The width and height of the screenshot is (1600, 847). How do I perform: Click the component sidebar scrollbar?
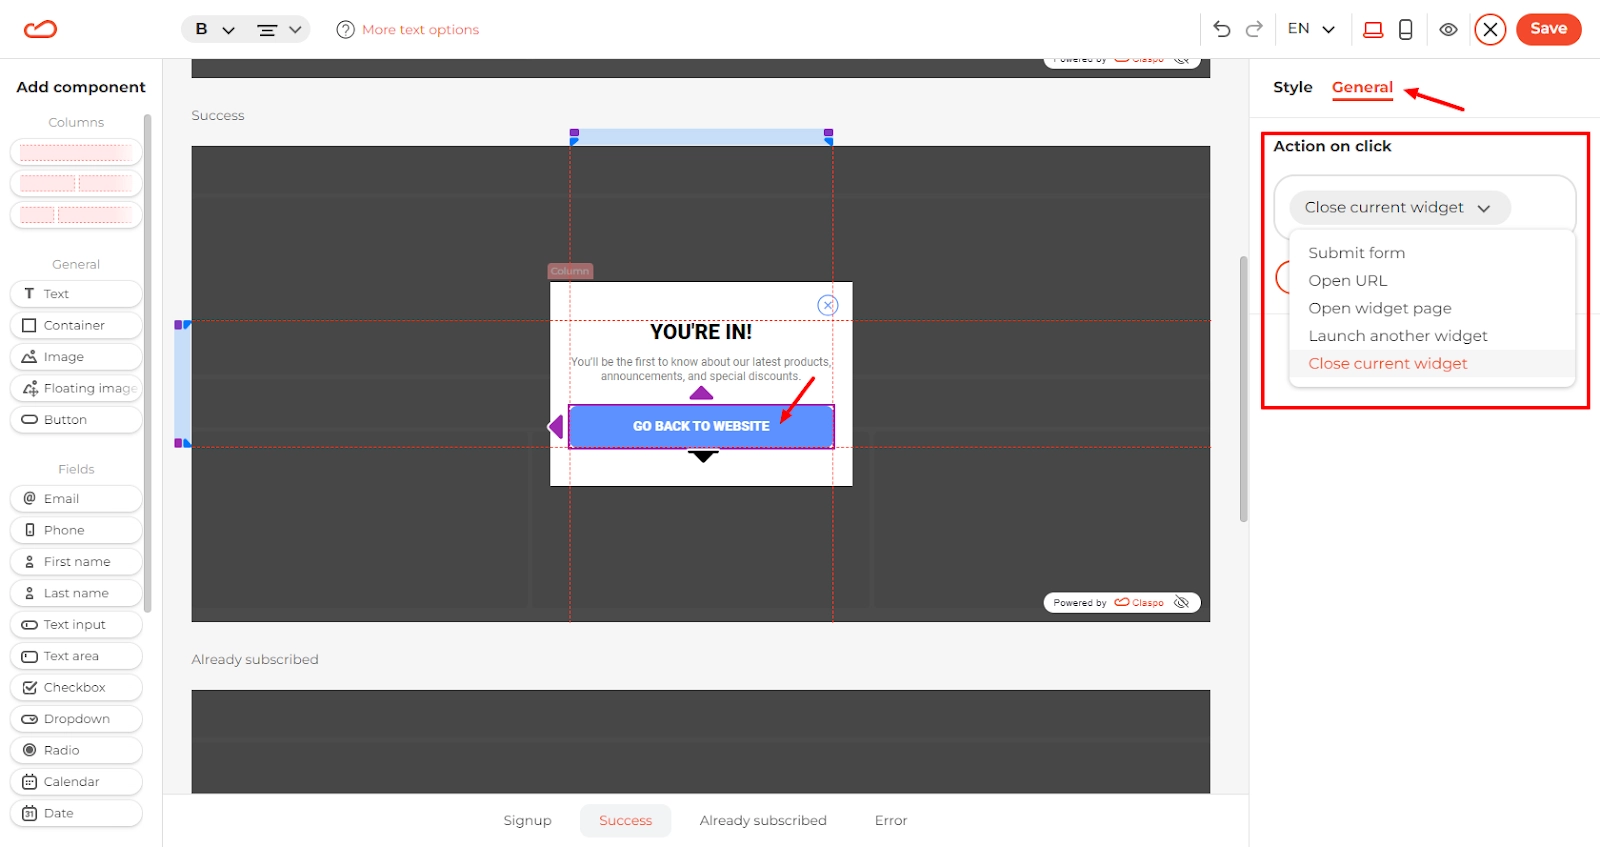(x=148, y=363)
